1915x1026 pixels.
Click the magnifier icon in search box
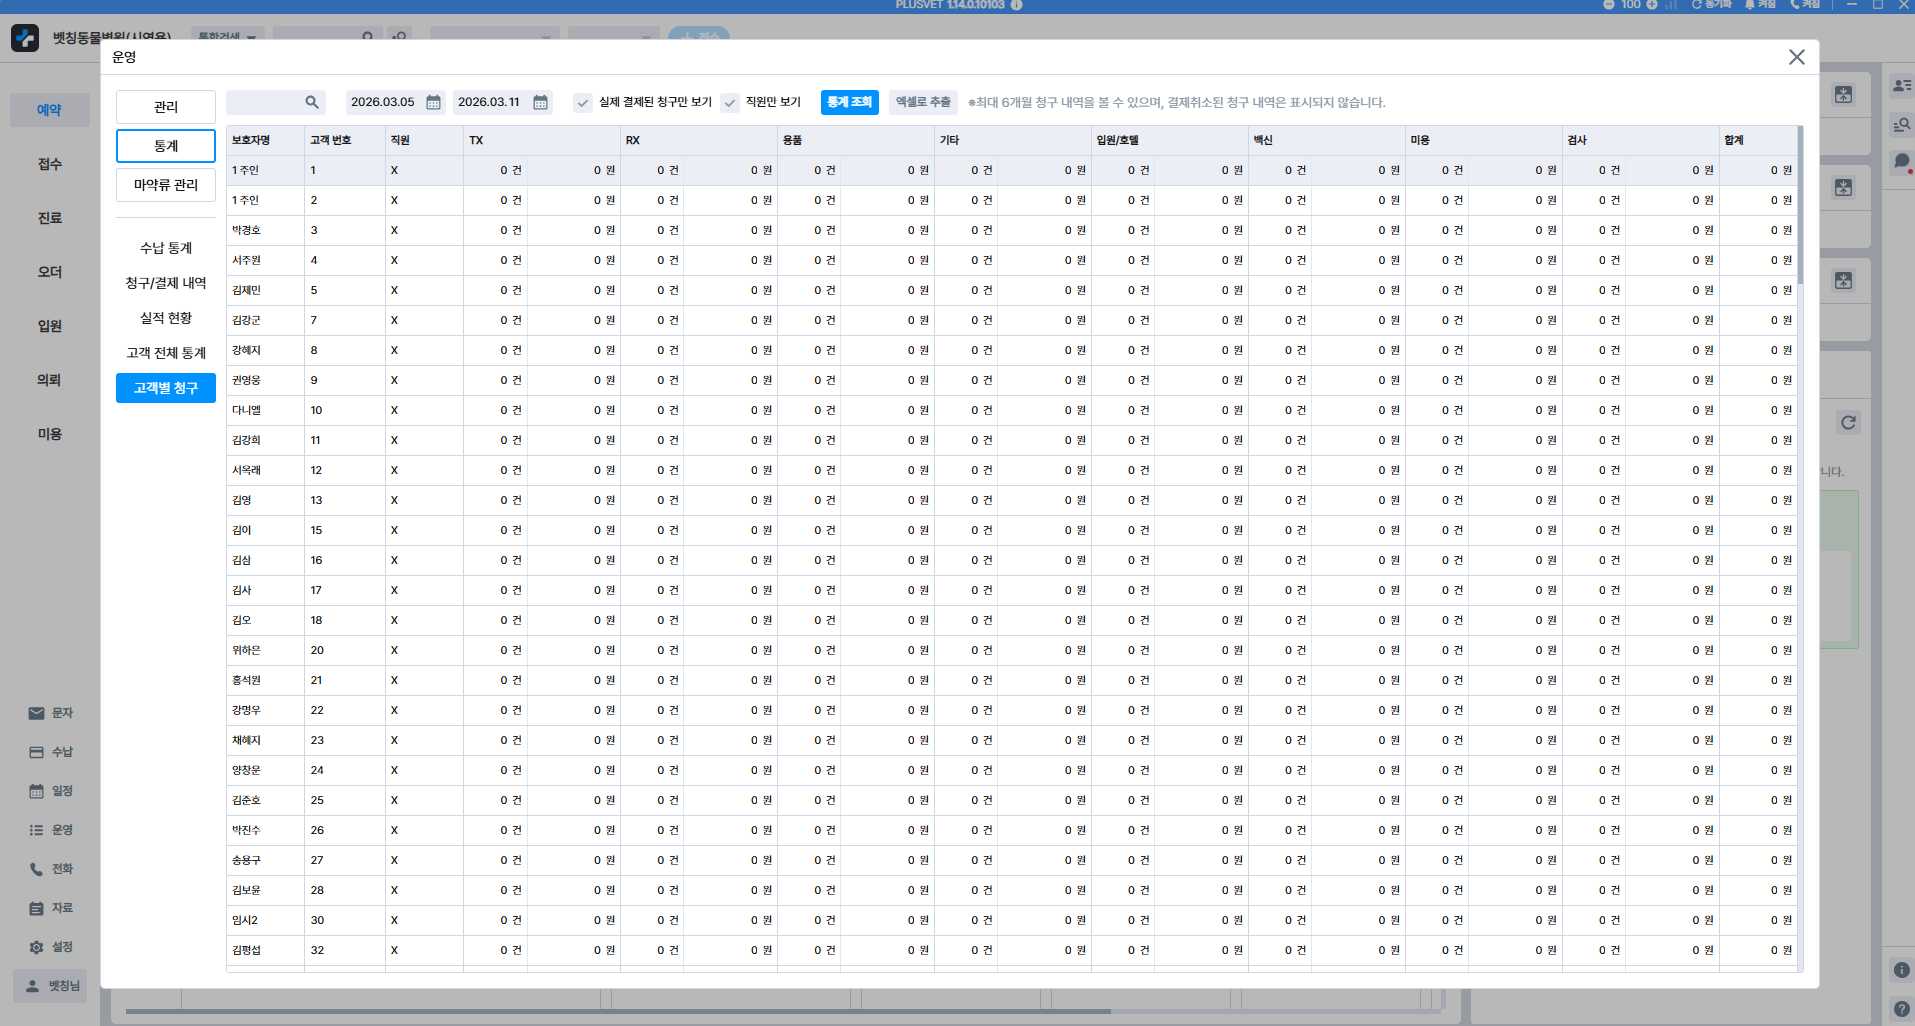pos(312,102)
